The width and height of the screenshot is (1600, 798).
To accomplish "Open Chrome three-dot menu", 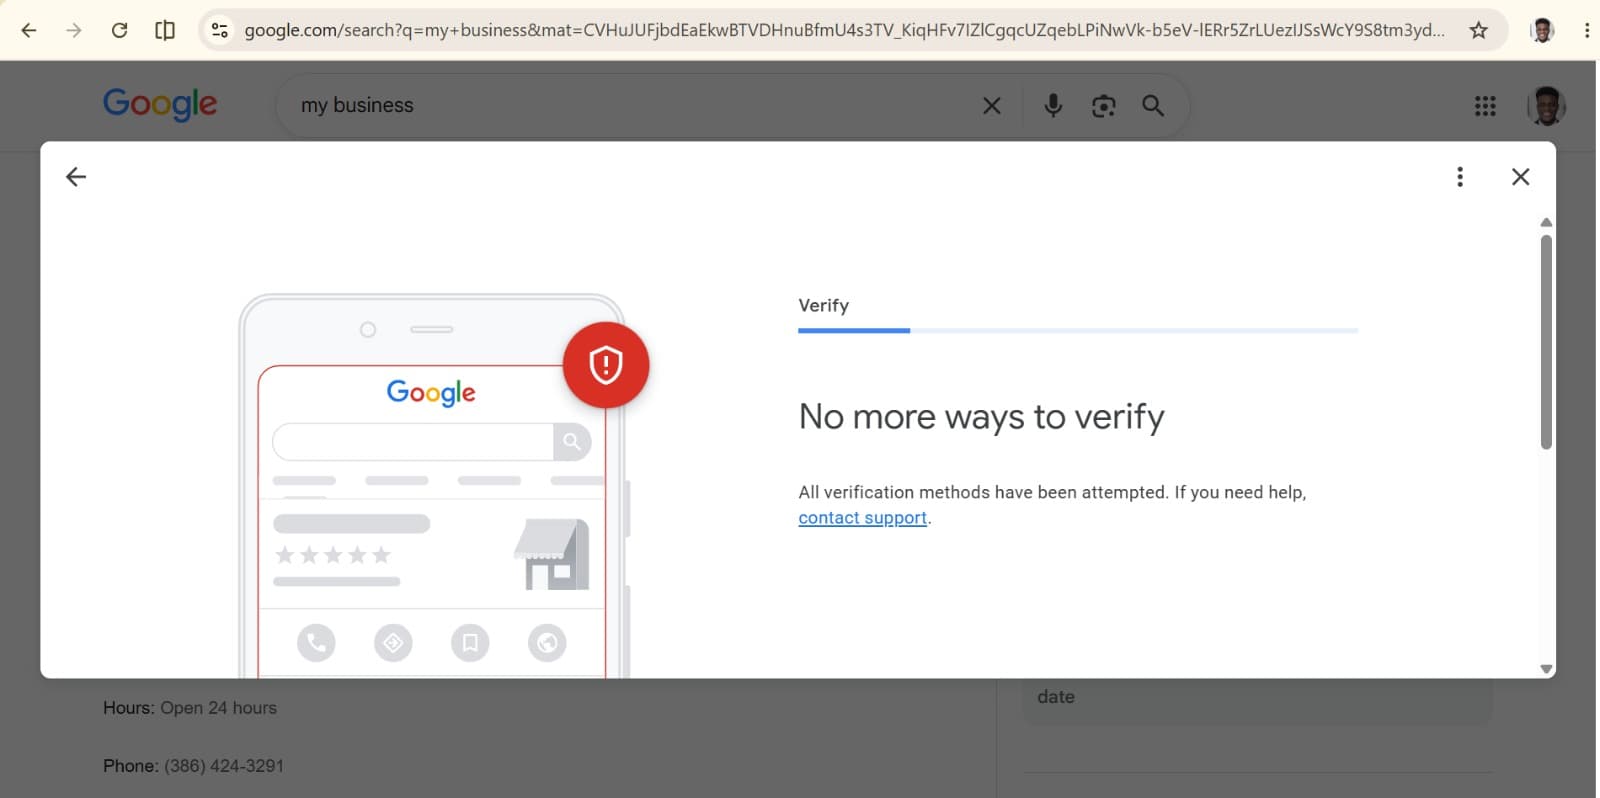I will (1587, 30).
